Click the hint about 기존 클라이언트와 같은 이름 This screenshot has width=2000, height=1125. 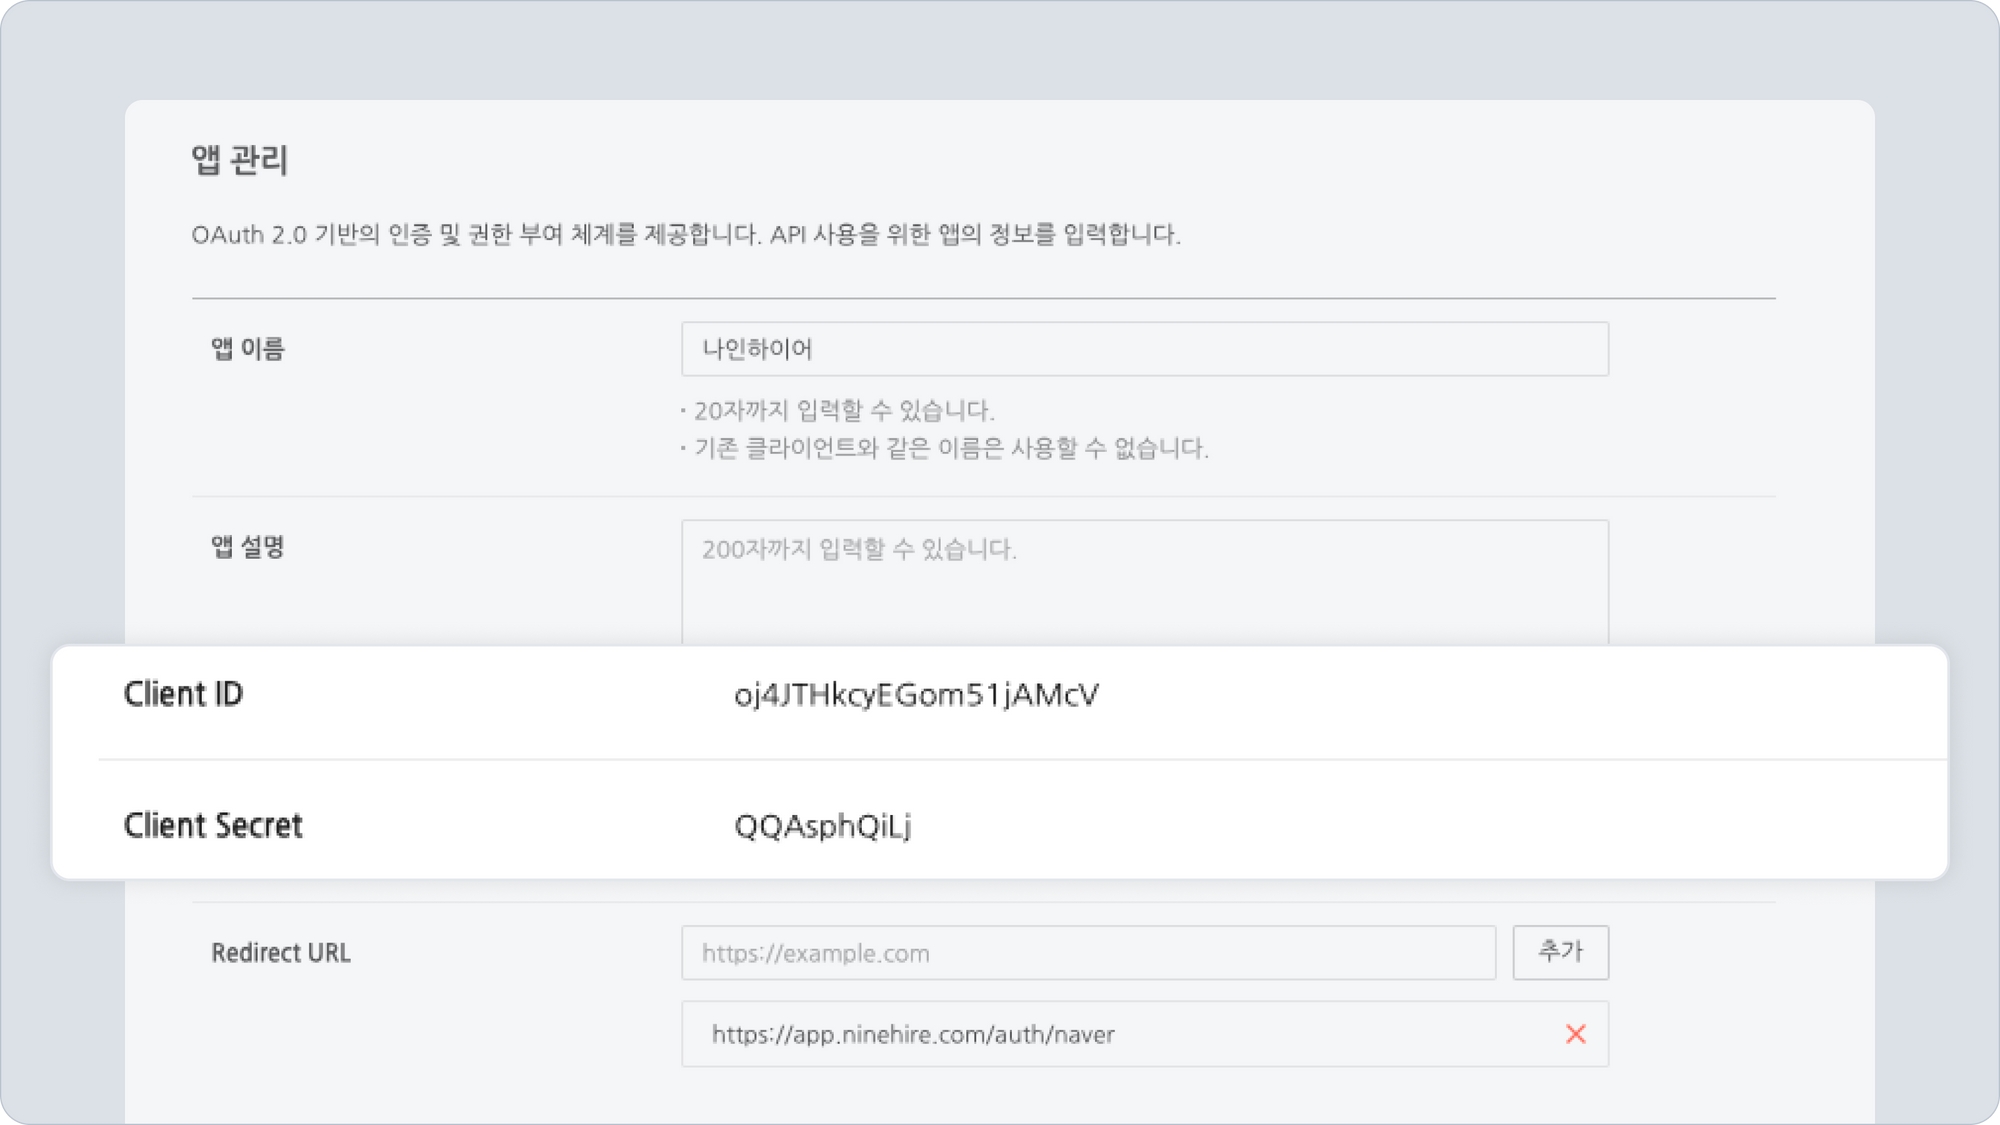950,448
